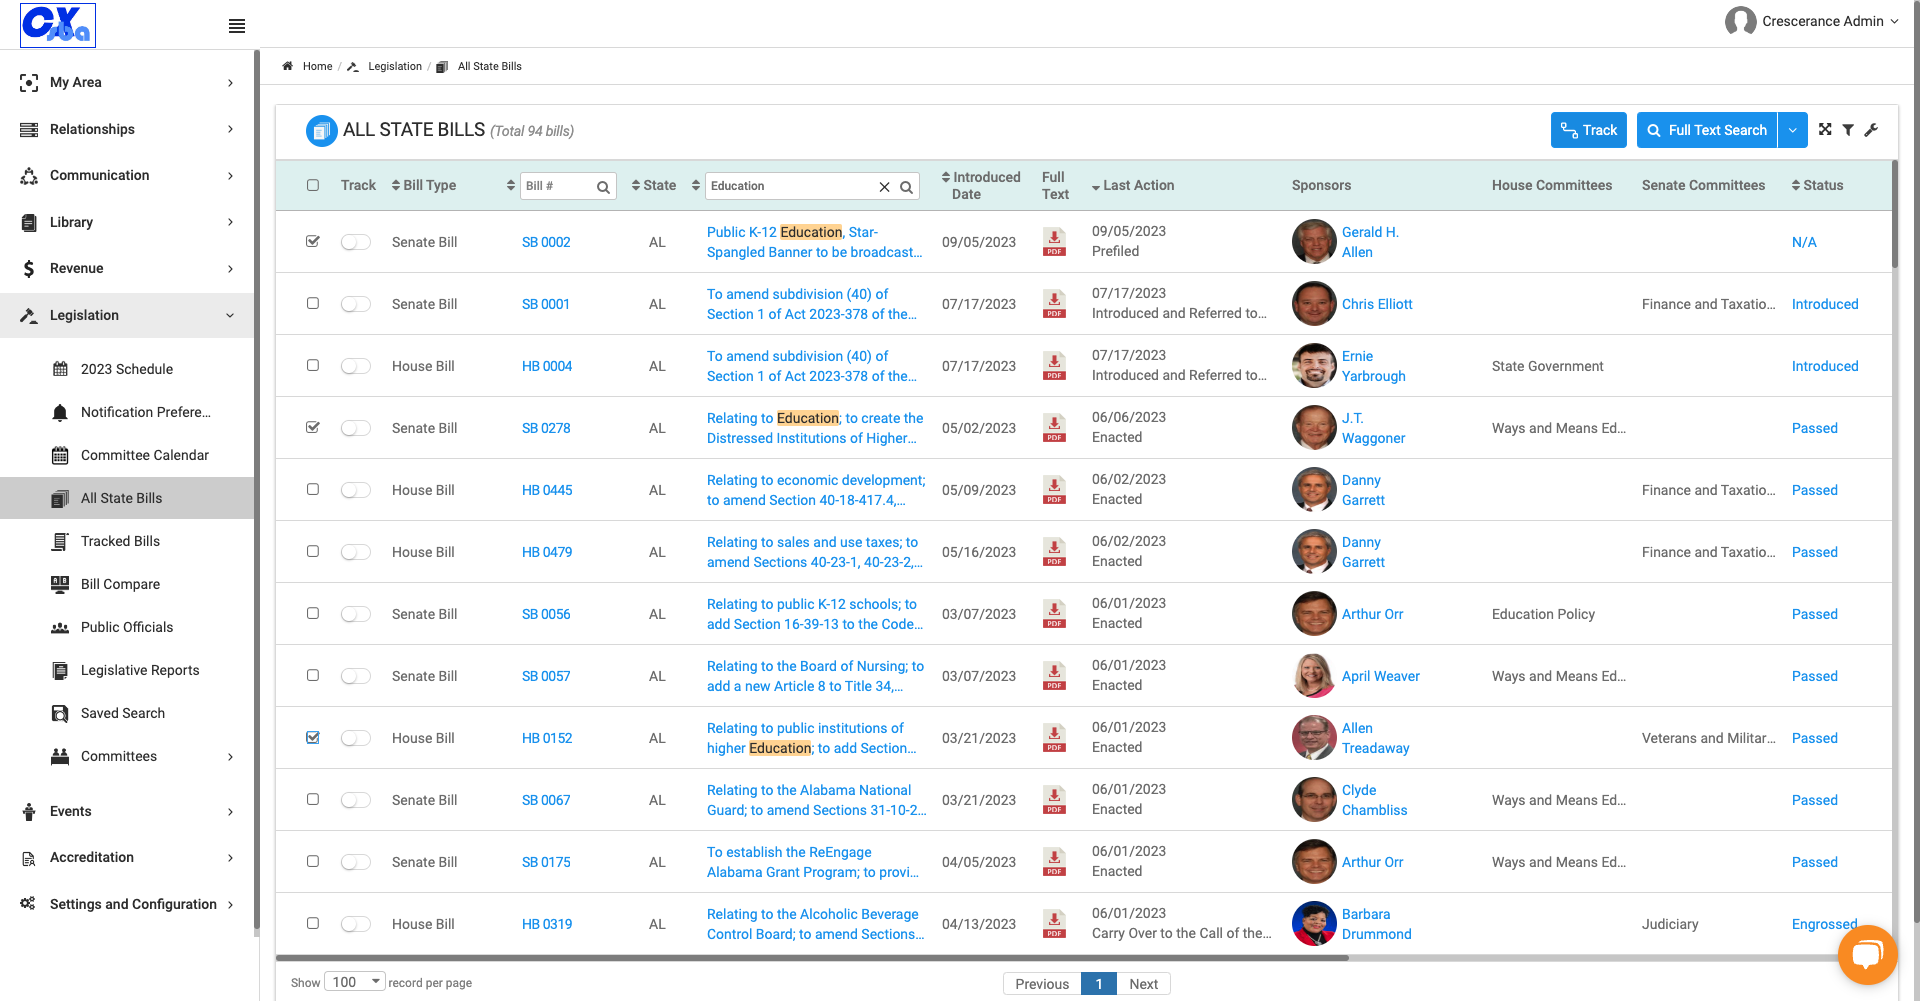1920x1001 pixels.
Task: Clear the Education search text
Action: (884, 187)
